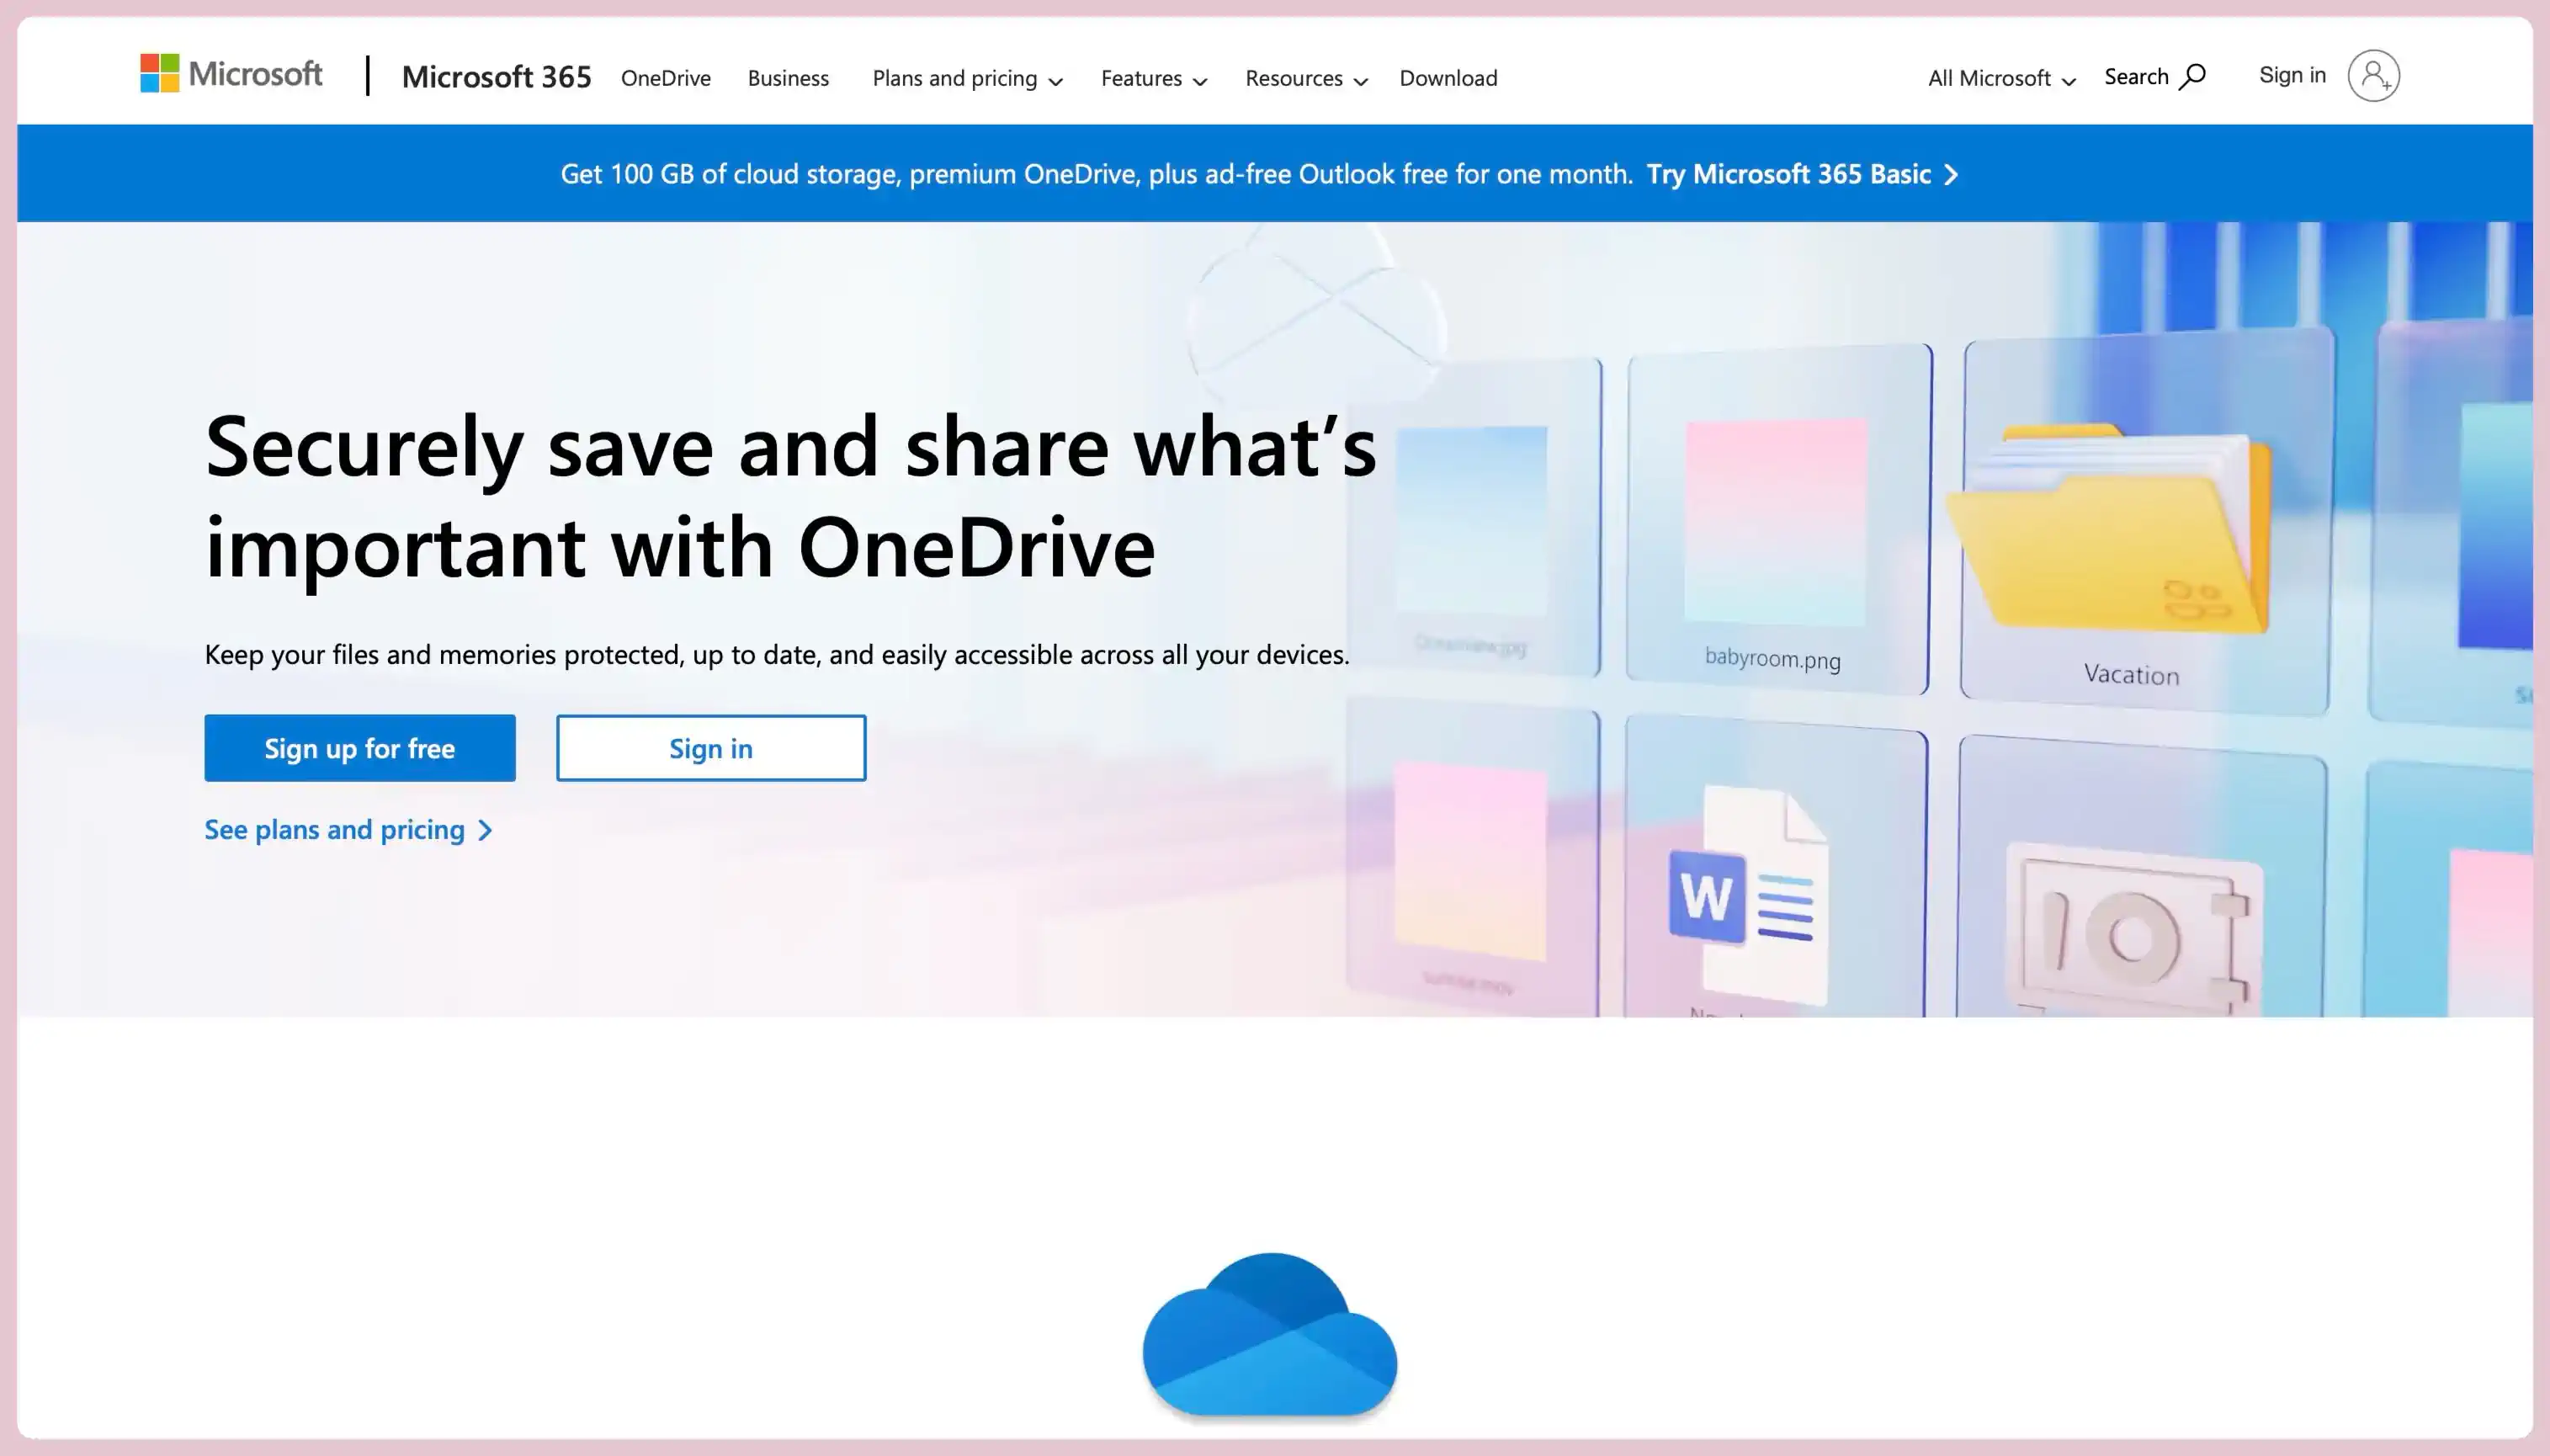
Task: Click the Word document icon
Action: click(1747, 893)
